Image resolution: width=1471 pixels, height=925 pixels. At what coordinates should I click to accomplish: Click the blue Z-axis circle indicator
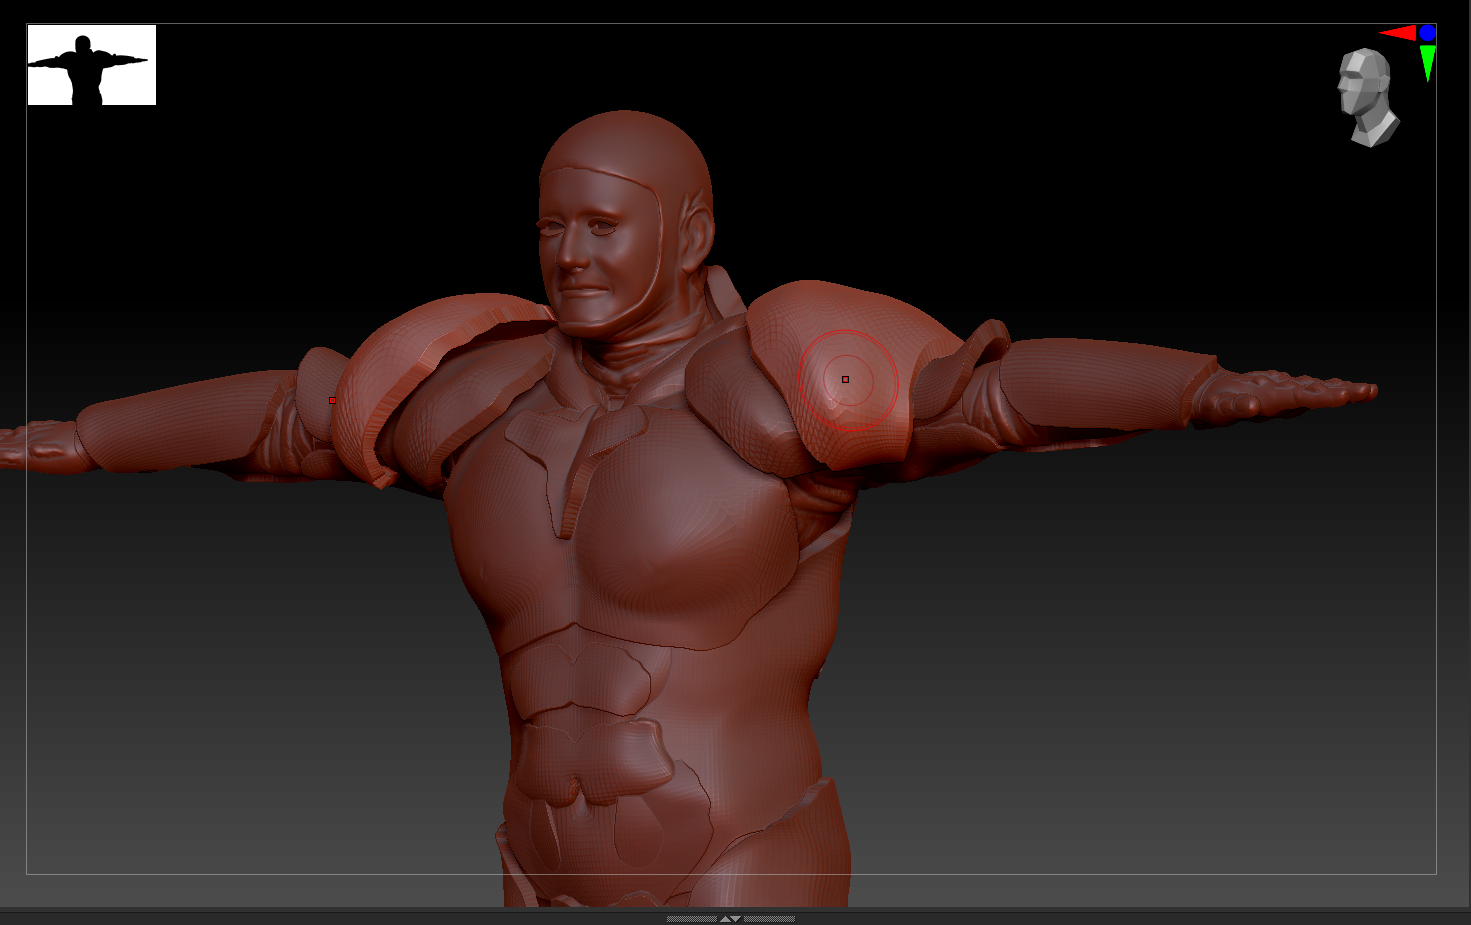point(1427,33)
